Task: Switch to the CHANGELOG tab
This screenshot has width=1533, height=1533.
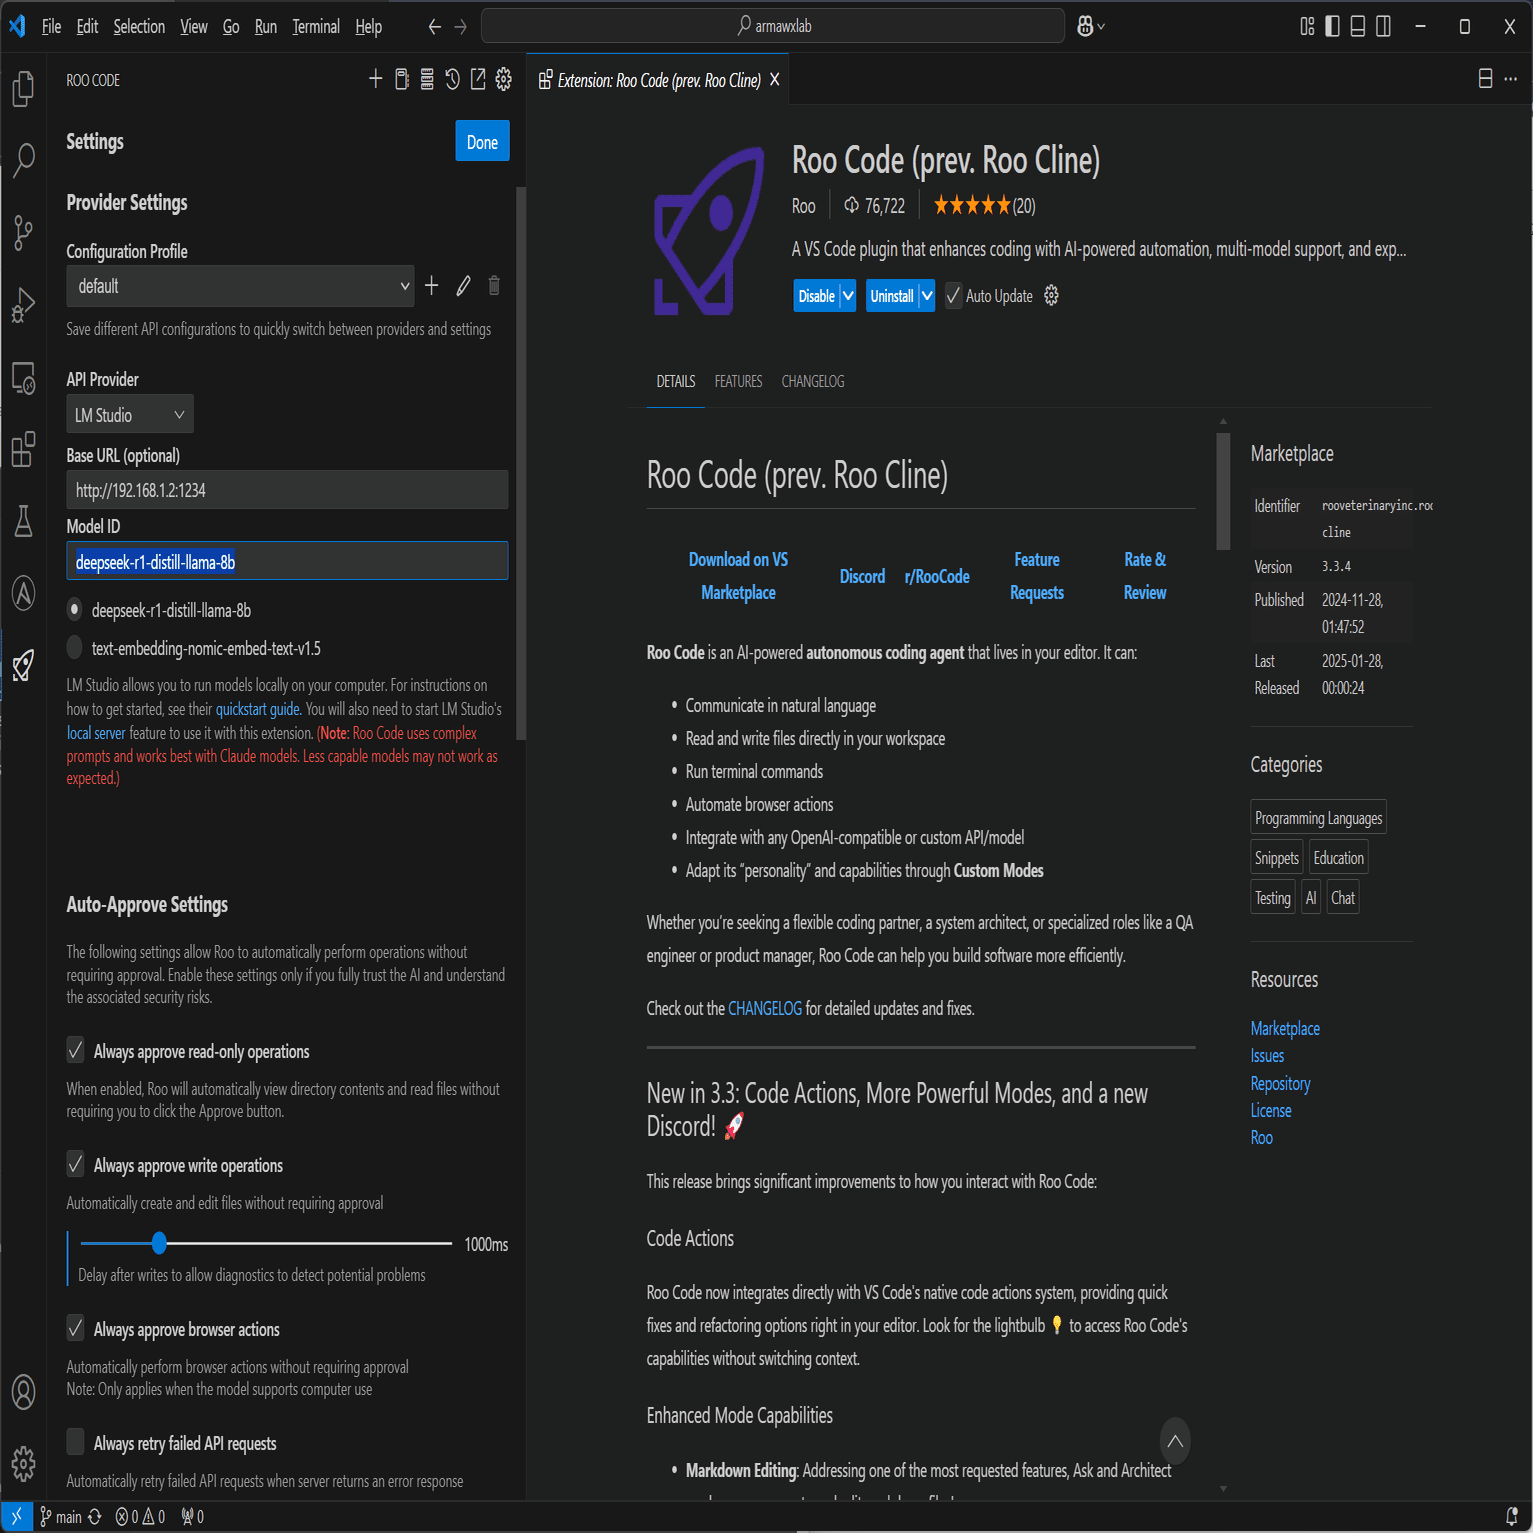Action: click(x=813, y=381)
